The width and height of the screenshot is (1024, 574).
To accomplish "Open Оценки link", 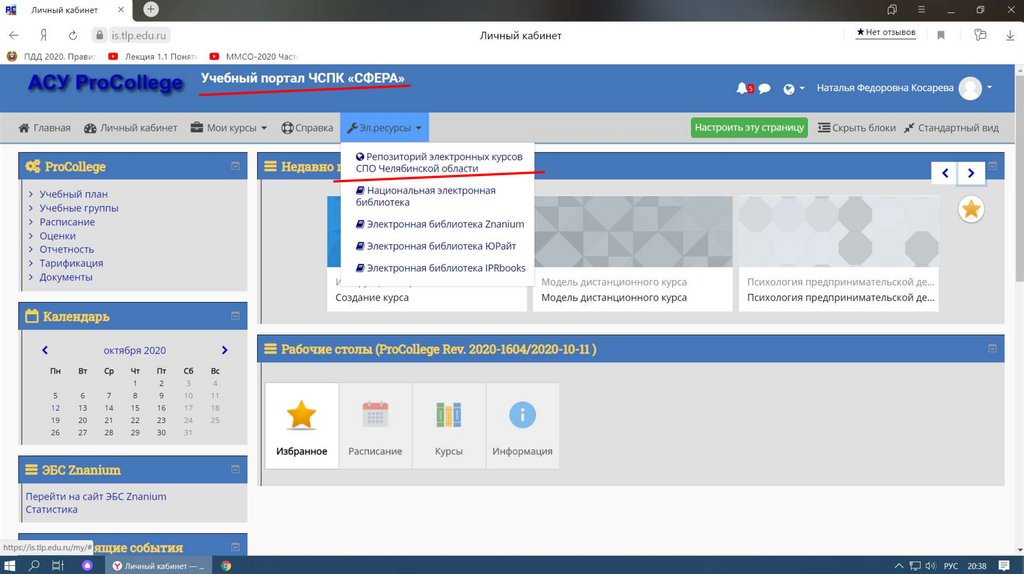I will [57, 236].
